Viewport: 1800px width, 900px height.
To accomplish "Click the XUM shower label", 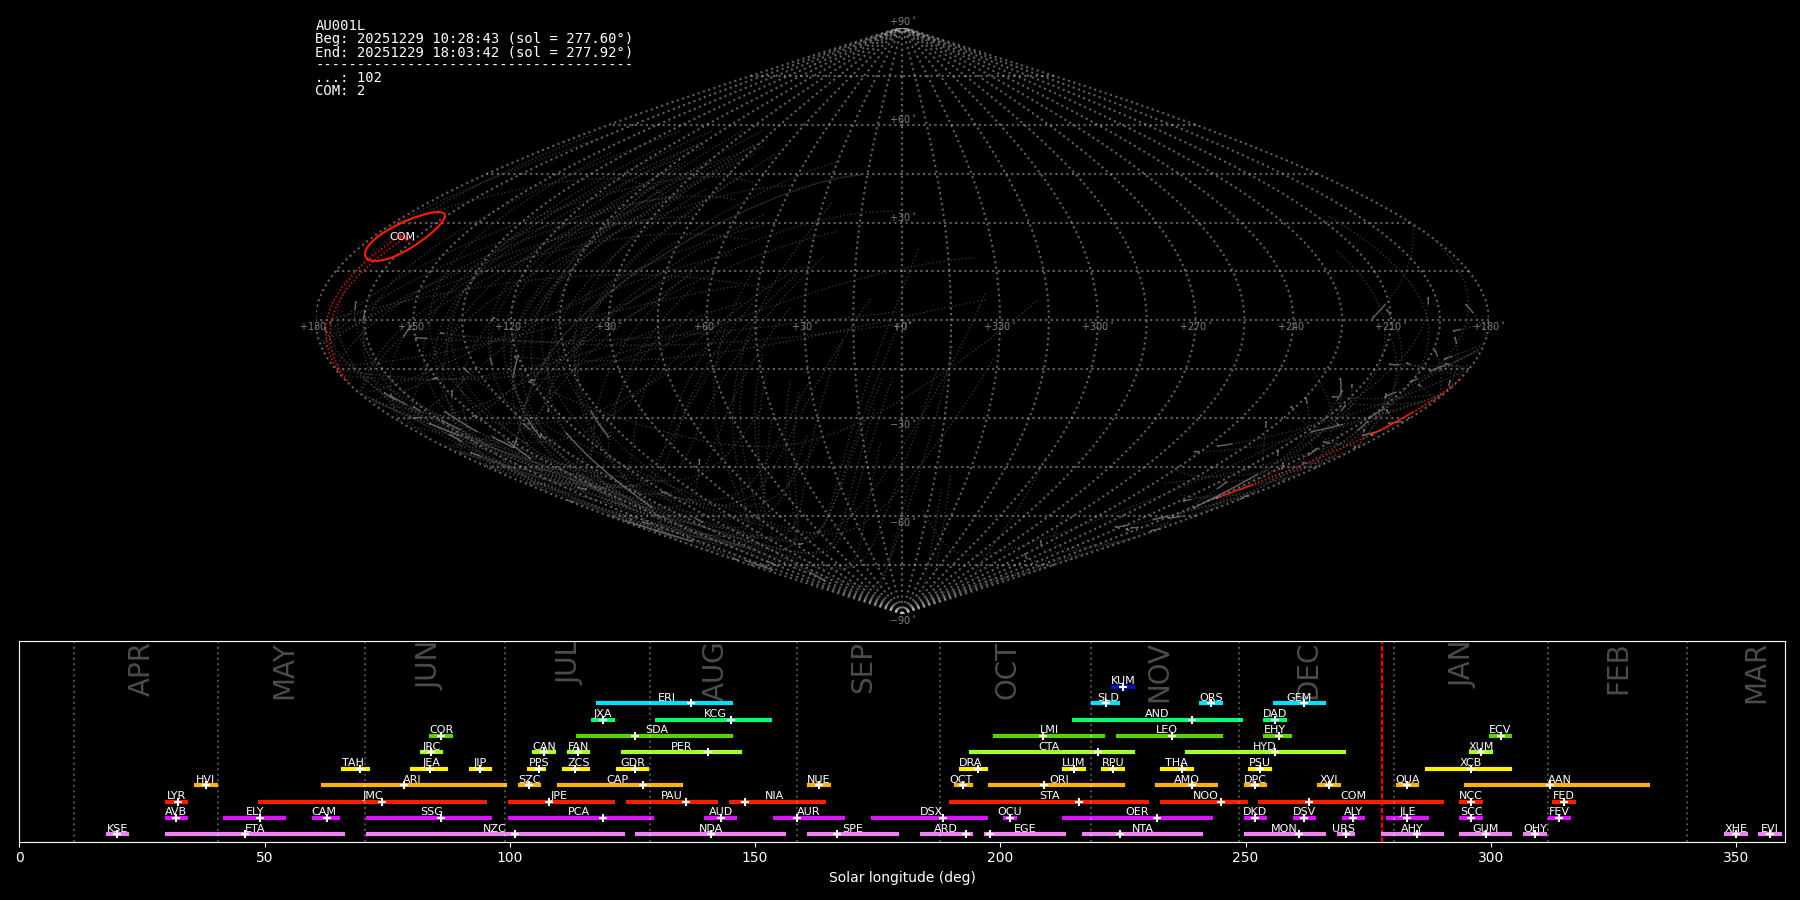I will click(1481, 747).
